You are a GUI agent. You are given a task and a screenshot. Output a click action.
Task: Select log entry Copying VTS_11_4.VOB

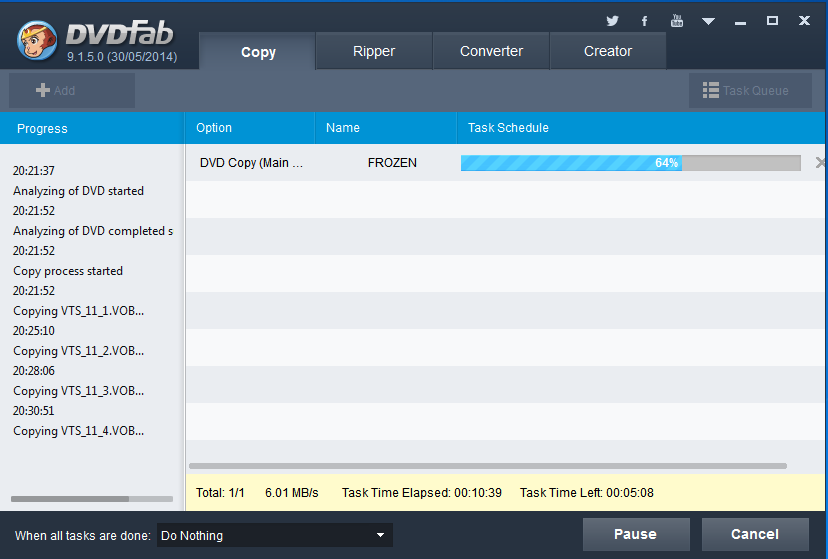pos(78,431)
